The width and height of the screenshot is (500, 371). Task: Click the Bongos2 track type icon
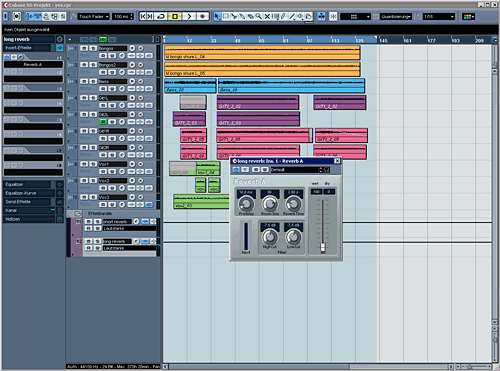tap(70, 64)
